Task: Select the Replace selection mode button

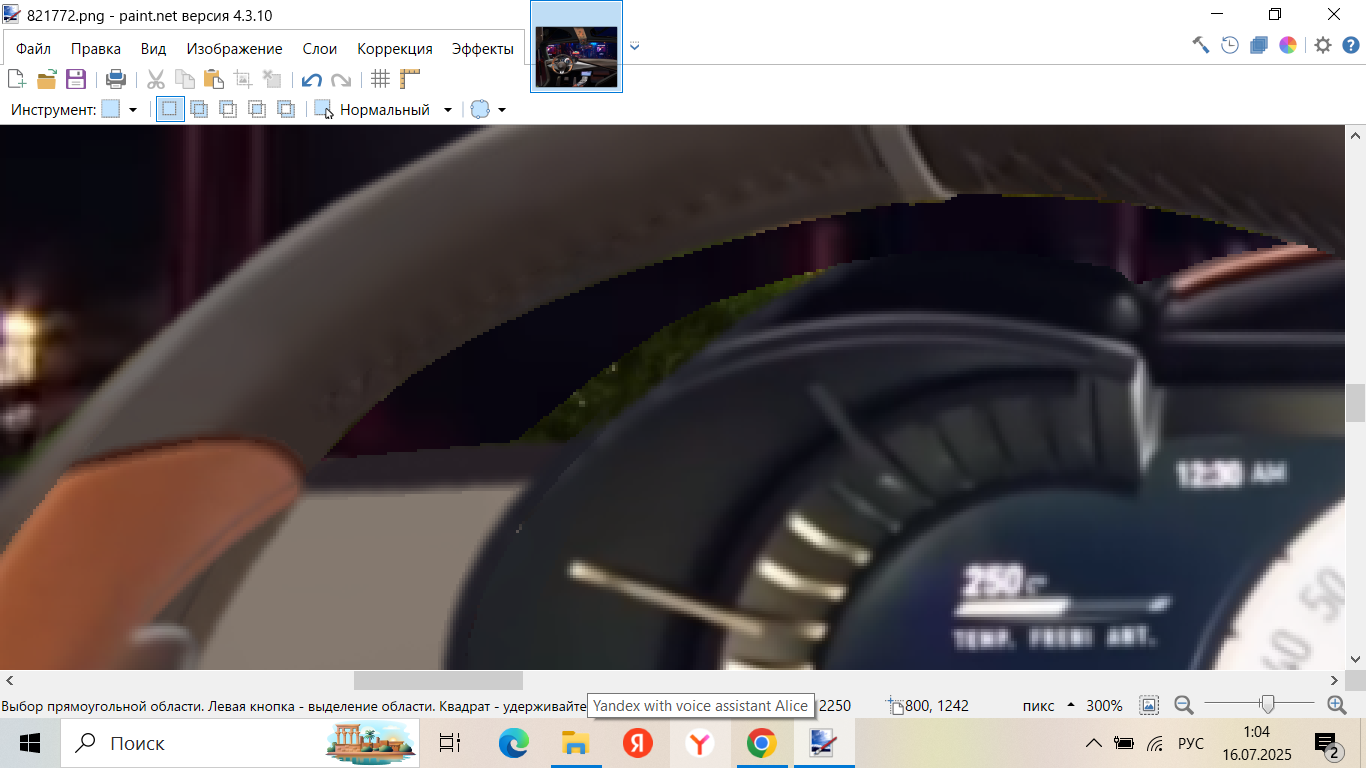Action: 170,110
